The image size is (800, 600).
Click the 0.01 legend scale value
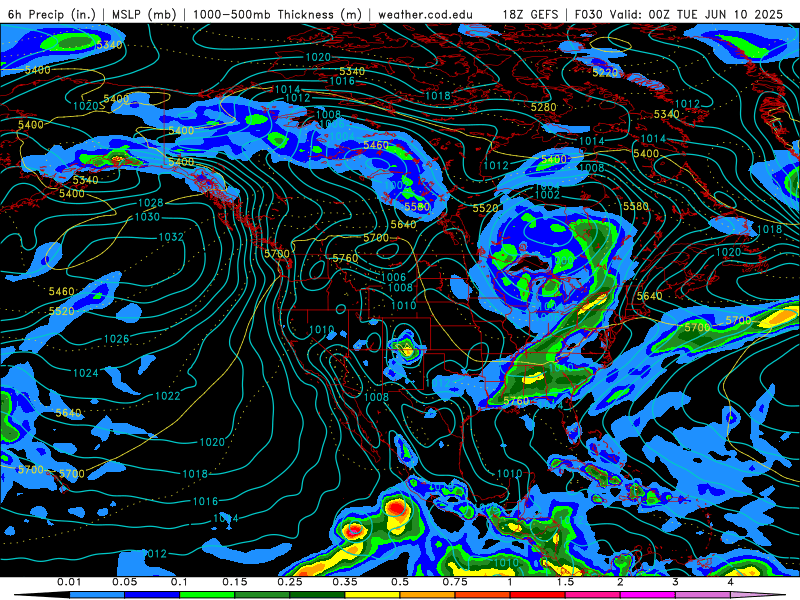click(69, 582)
